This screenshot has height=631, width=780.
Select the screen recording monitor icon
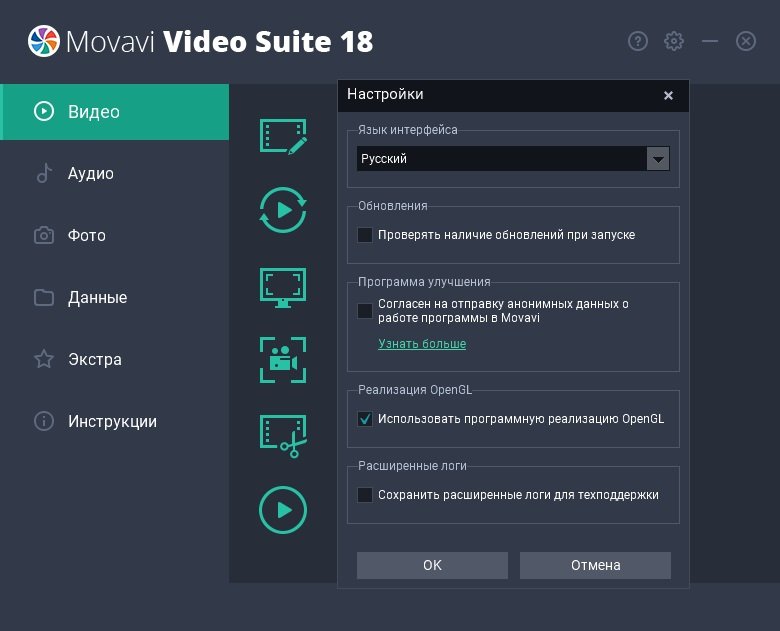[283, 286]
